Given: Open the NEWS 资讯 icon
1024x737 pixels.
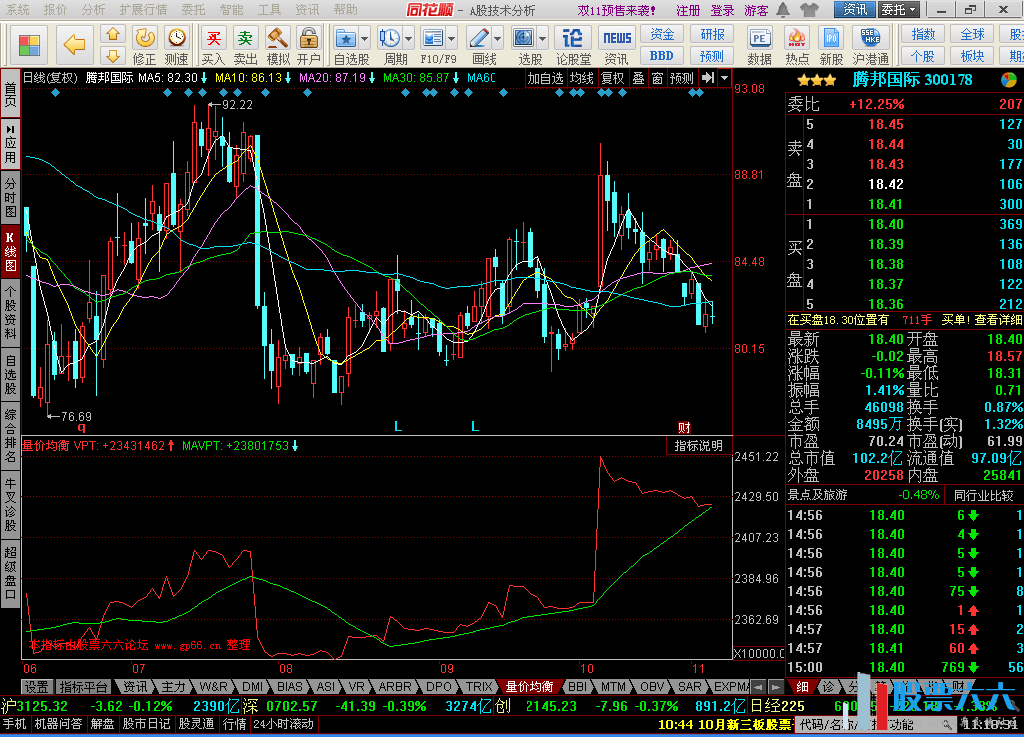Looking at the screenshot, I should pyautogui.click(x=616, y=45).
